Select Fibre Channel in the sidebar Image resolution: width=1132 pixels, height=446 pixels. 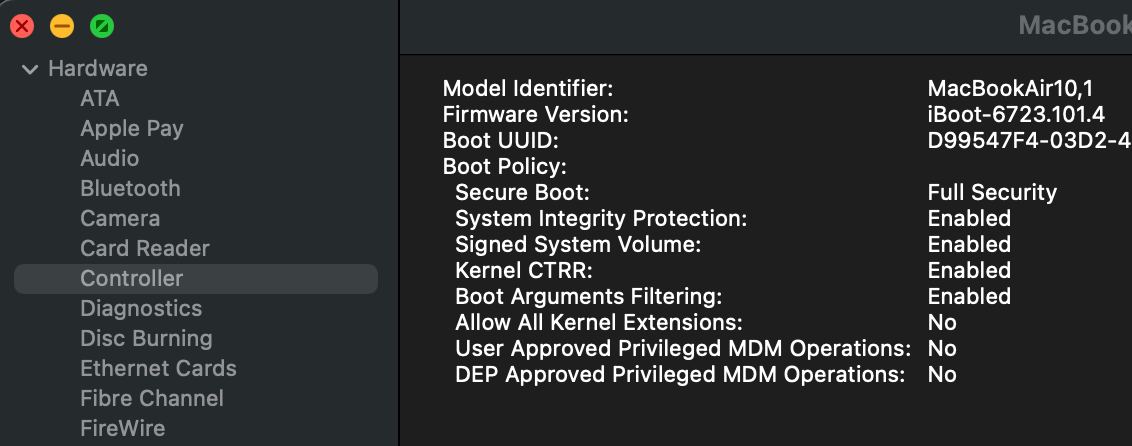(x=152, y=398)
